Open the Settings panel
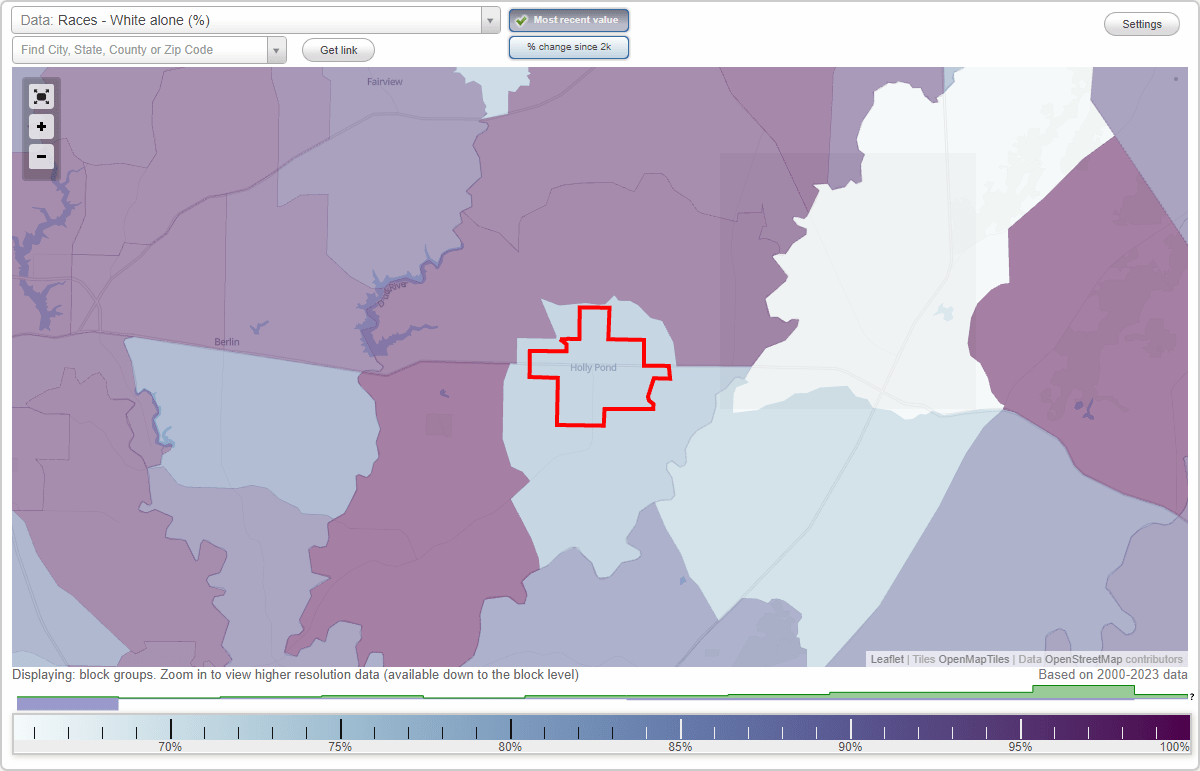1200x771 pixels. pyautogui.click(x=1141, y=23)
